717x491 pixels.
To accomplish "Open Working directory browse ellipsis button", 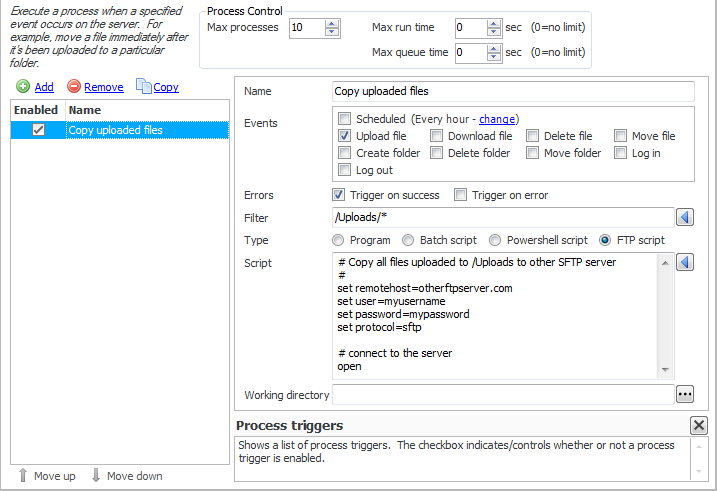I will tap(685, 395).
